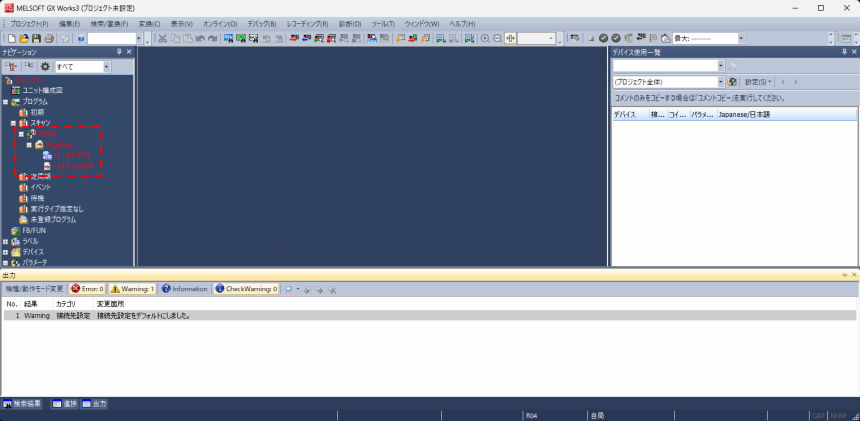Screen dimensions: 860x421
Task: Select the ユニット構成図 tree item
Action: coord(42,90)
